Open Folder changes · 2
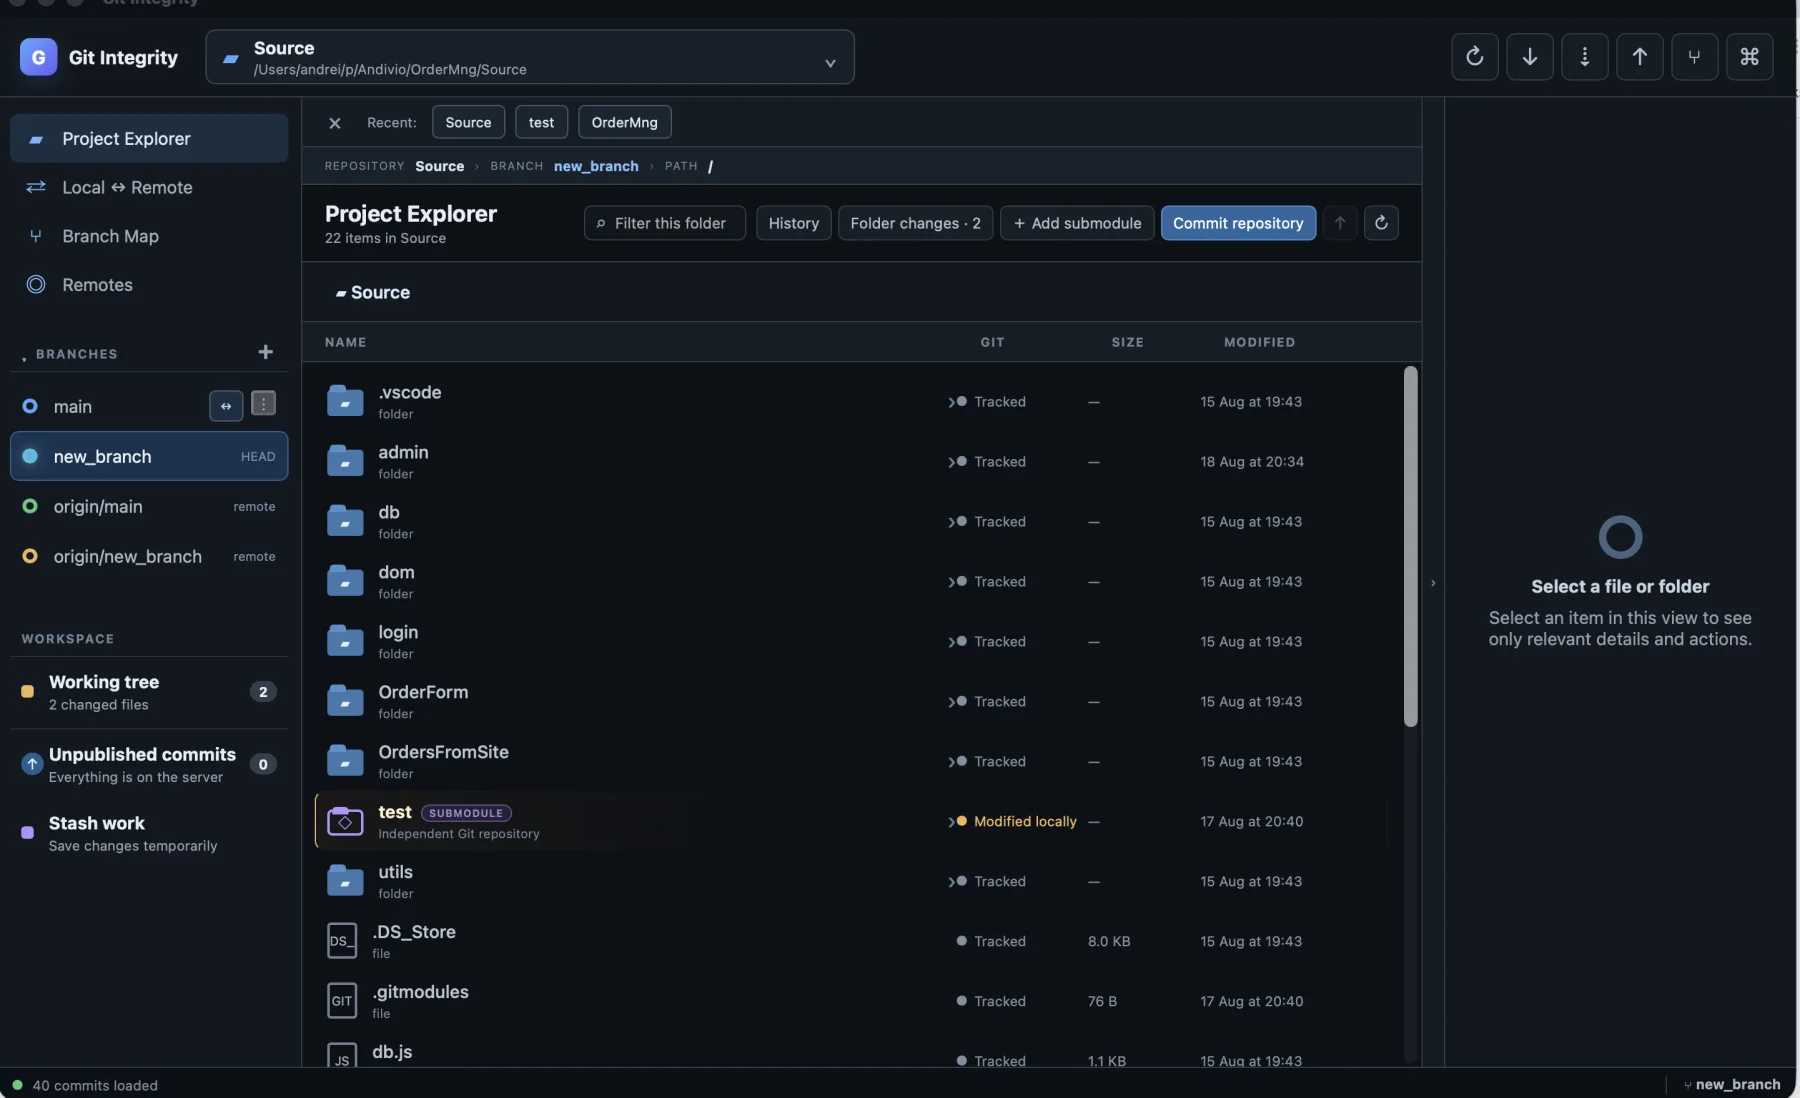 pyautogui.click(x=915, y=223)
